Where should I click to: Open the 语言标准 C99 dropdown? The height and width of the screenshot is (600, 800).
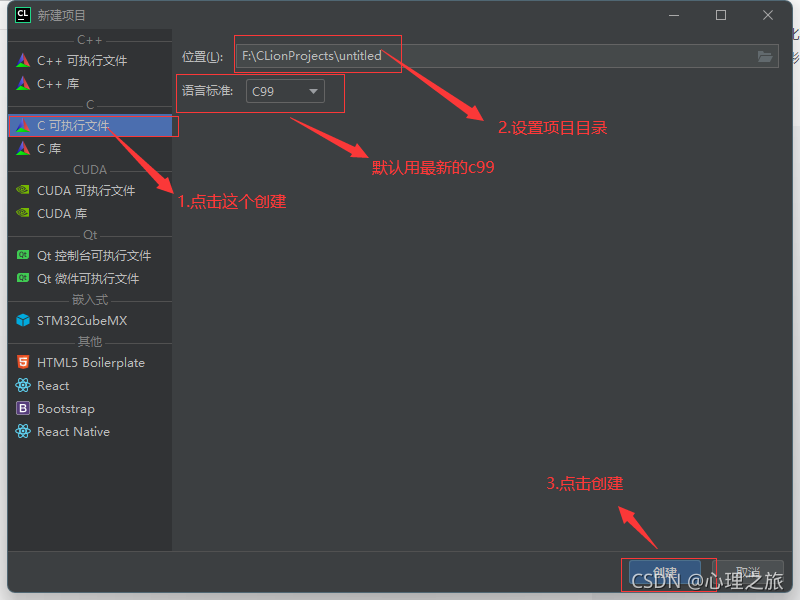click(x=285, y=91)
